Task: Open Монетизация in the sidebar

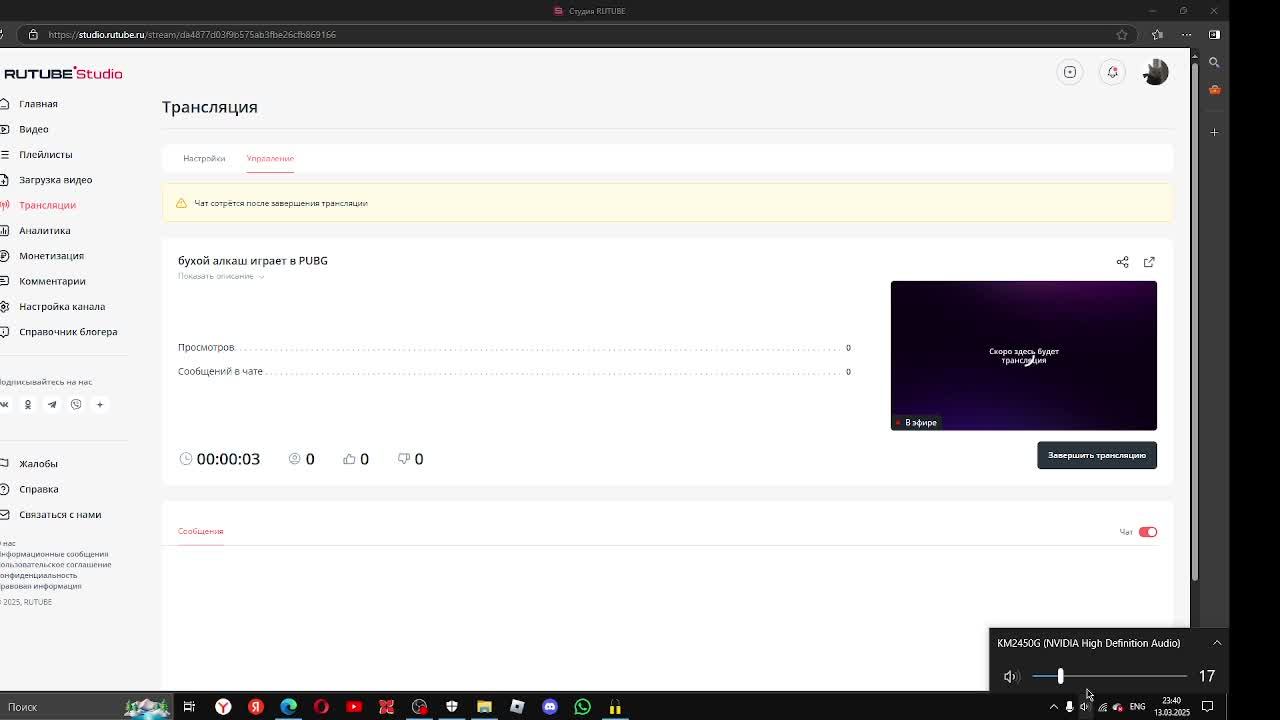Action: 51,256
